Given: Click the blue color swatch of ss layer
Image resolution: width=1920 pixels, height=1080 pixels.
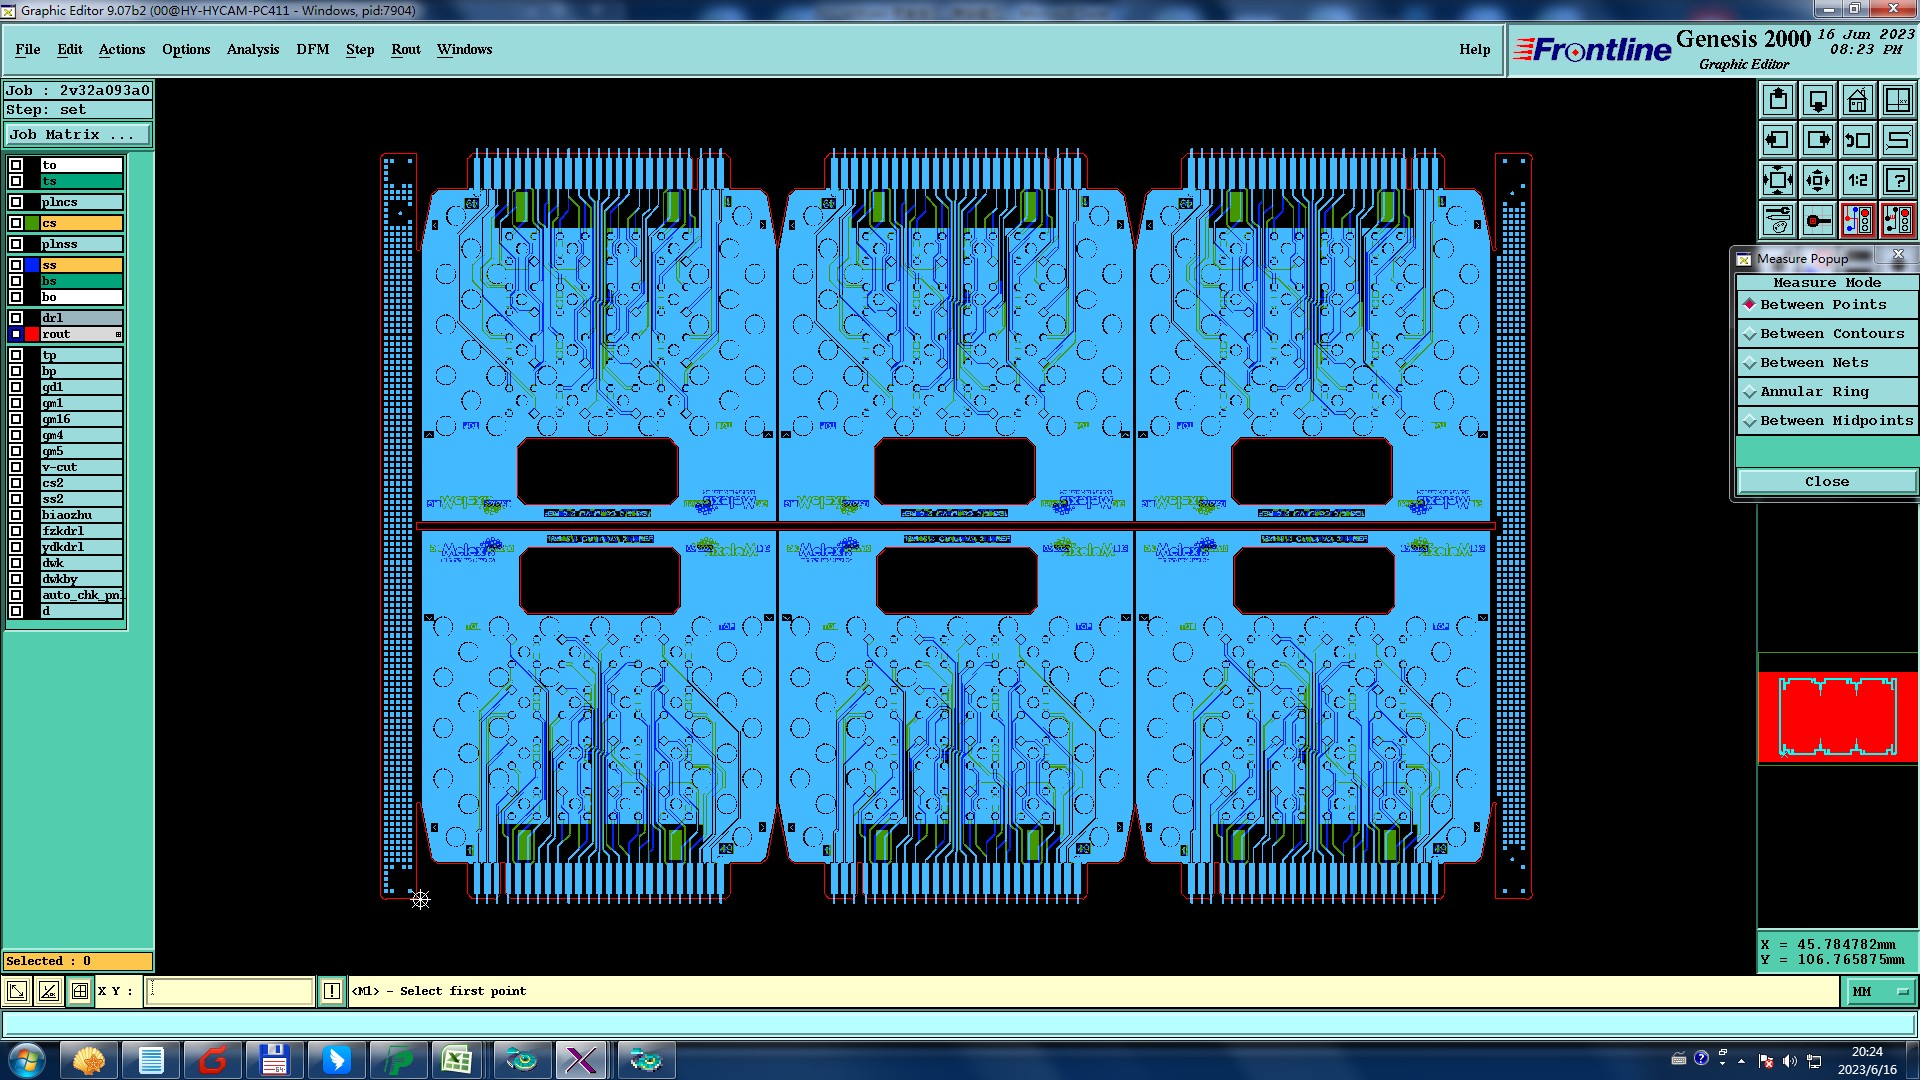Looking at the screenshot, I should 32,265.
